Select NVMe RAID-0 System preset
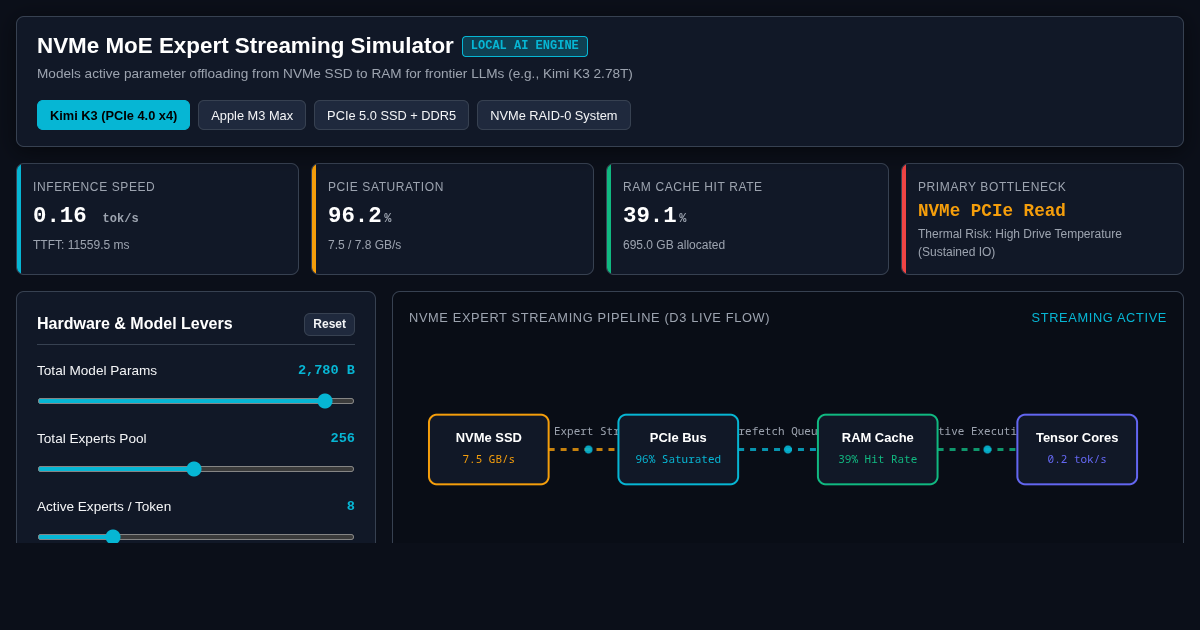 (554, 115)
